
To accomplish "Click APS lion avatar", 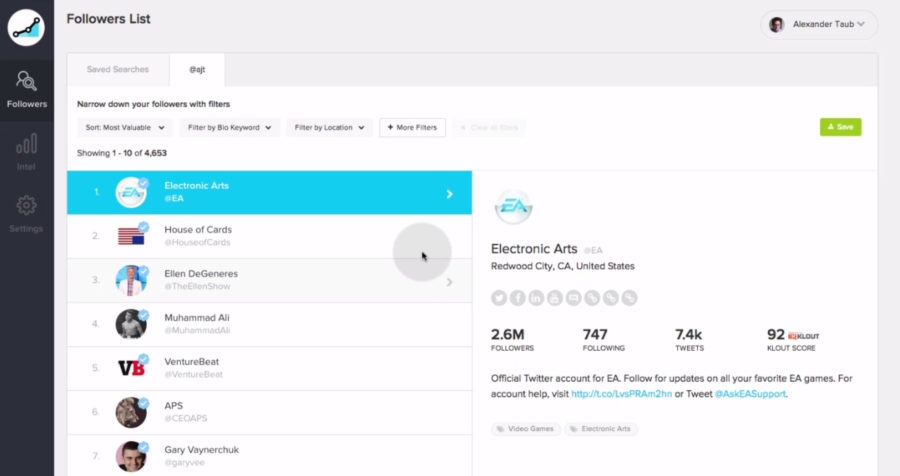I will (x=131, y=412).
